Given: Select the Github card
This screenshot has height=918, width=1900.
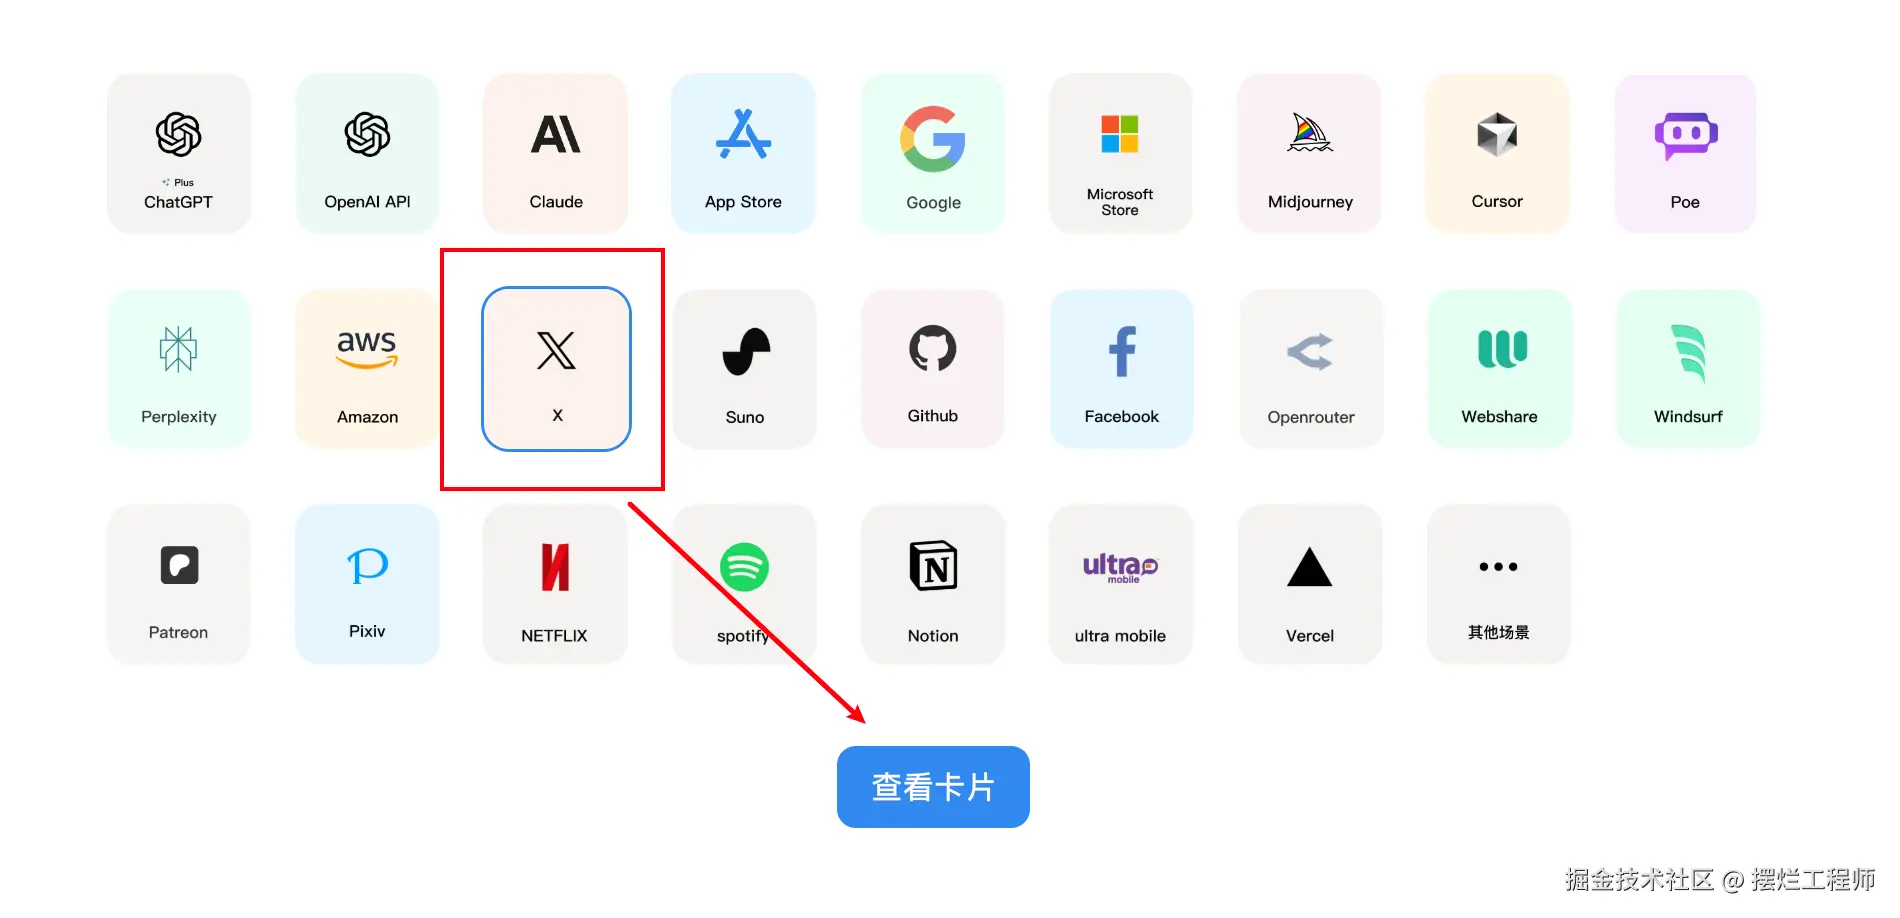Looking at the screenshot, I should pos(933,369).
